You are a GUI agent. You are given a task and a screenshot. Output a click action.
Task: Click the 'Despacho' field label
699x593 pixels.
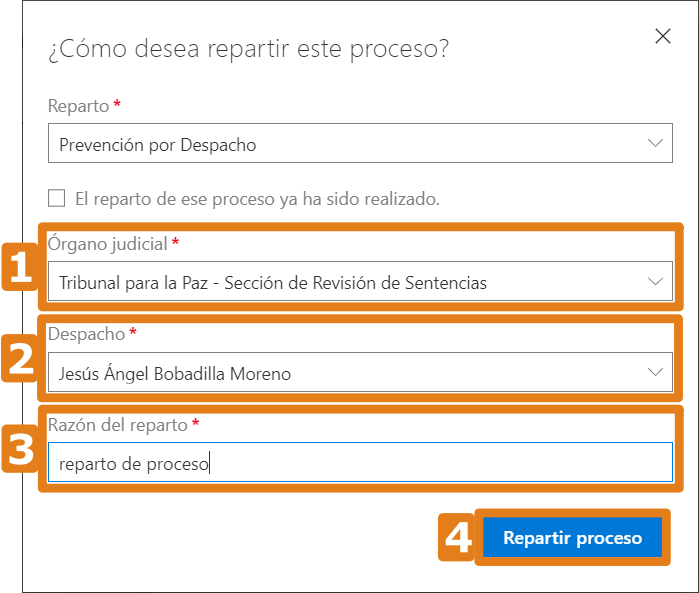coord(86,334)
